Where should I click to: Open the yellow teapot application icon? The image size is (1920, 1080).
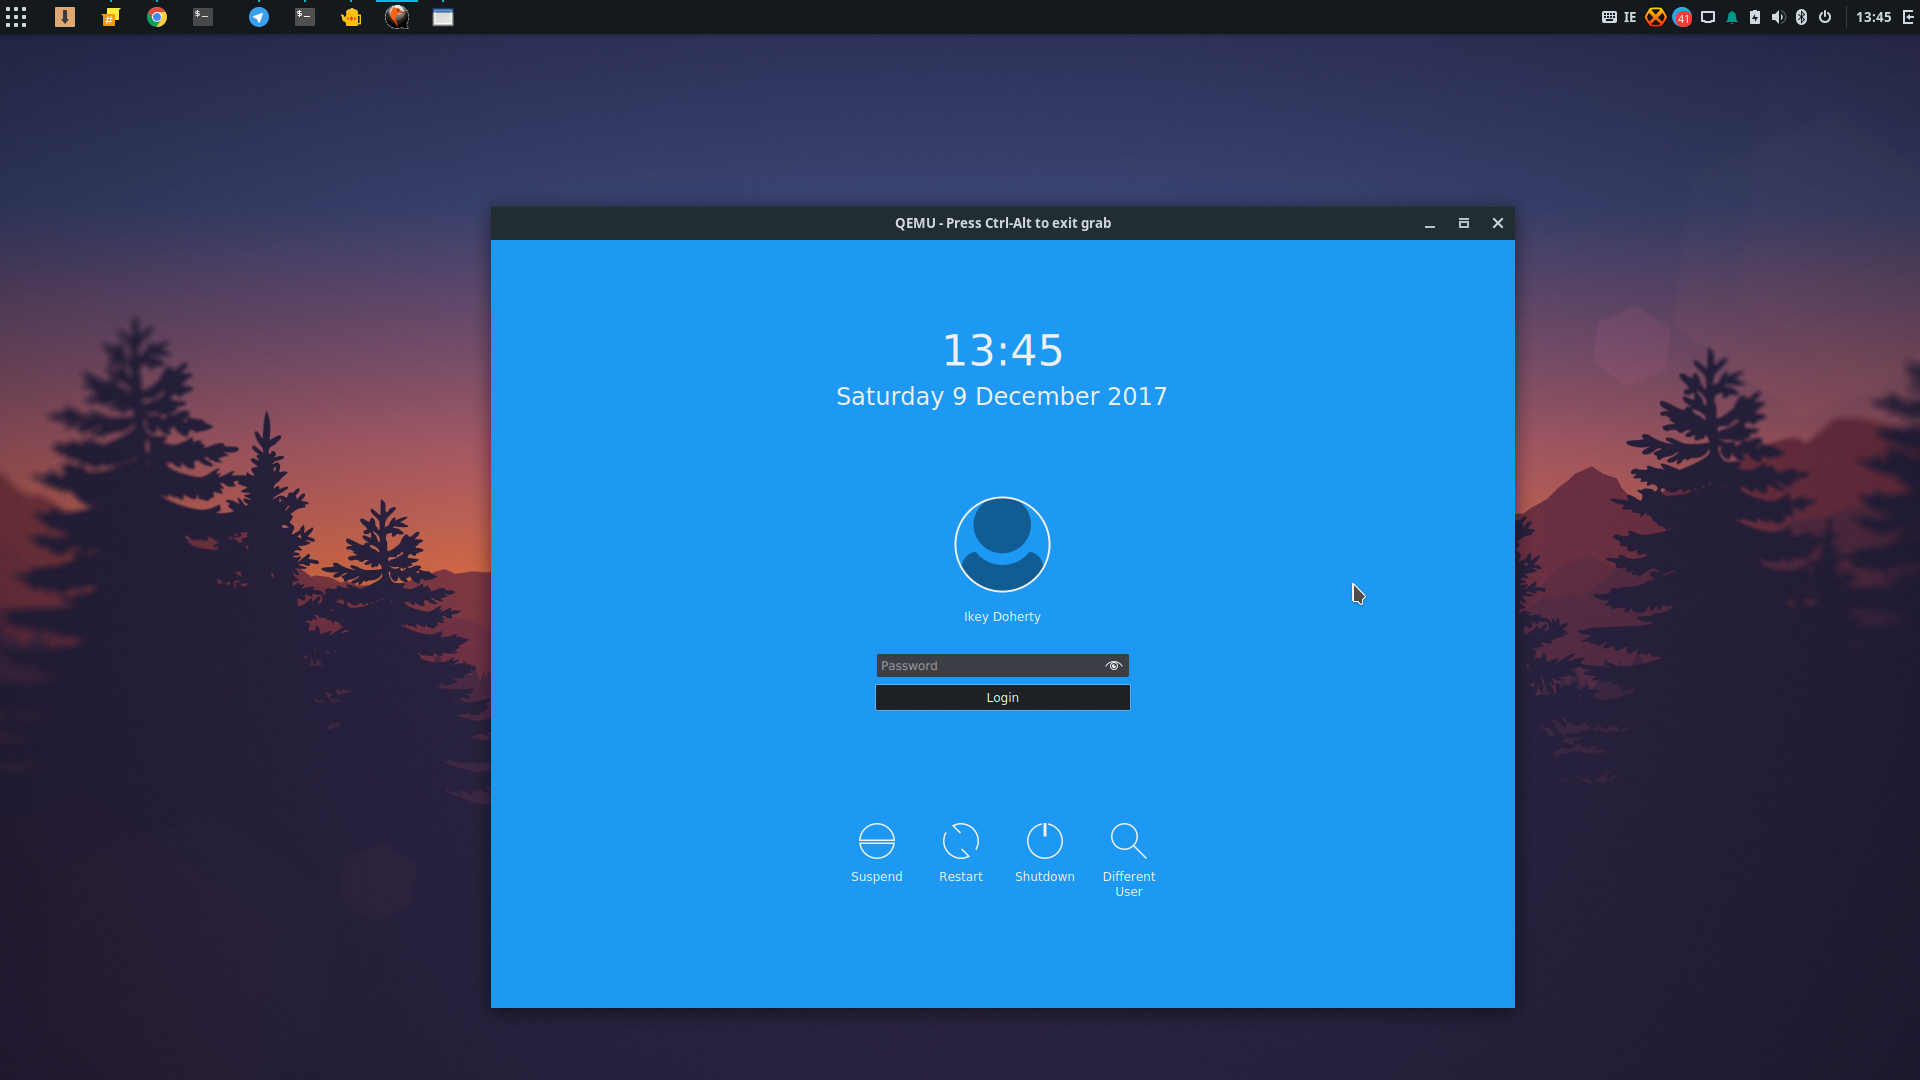tap(351, 17)
